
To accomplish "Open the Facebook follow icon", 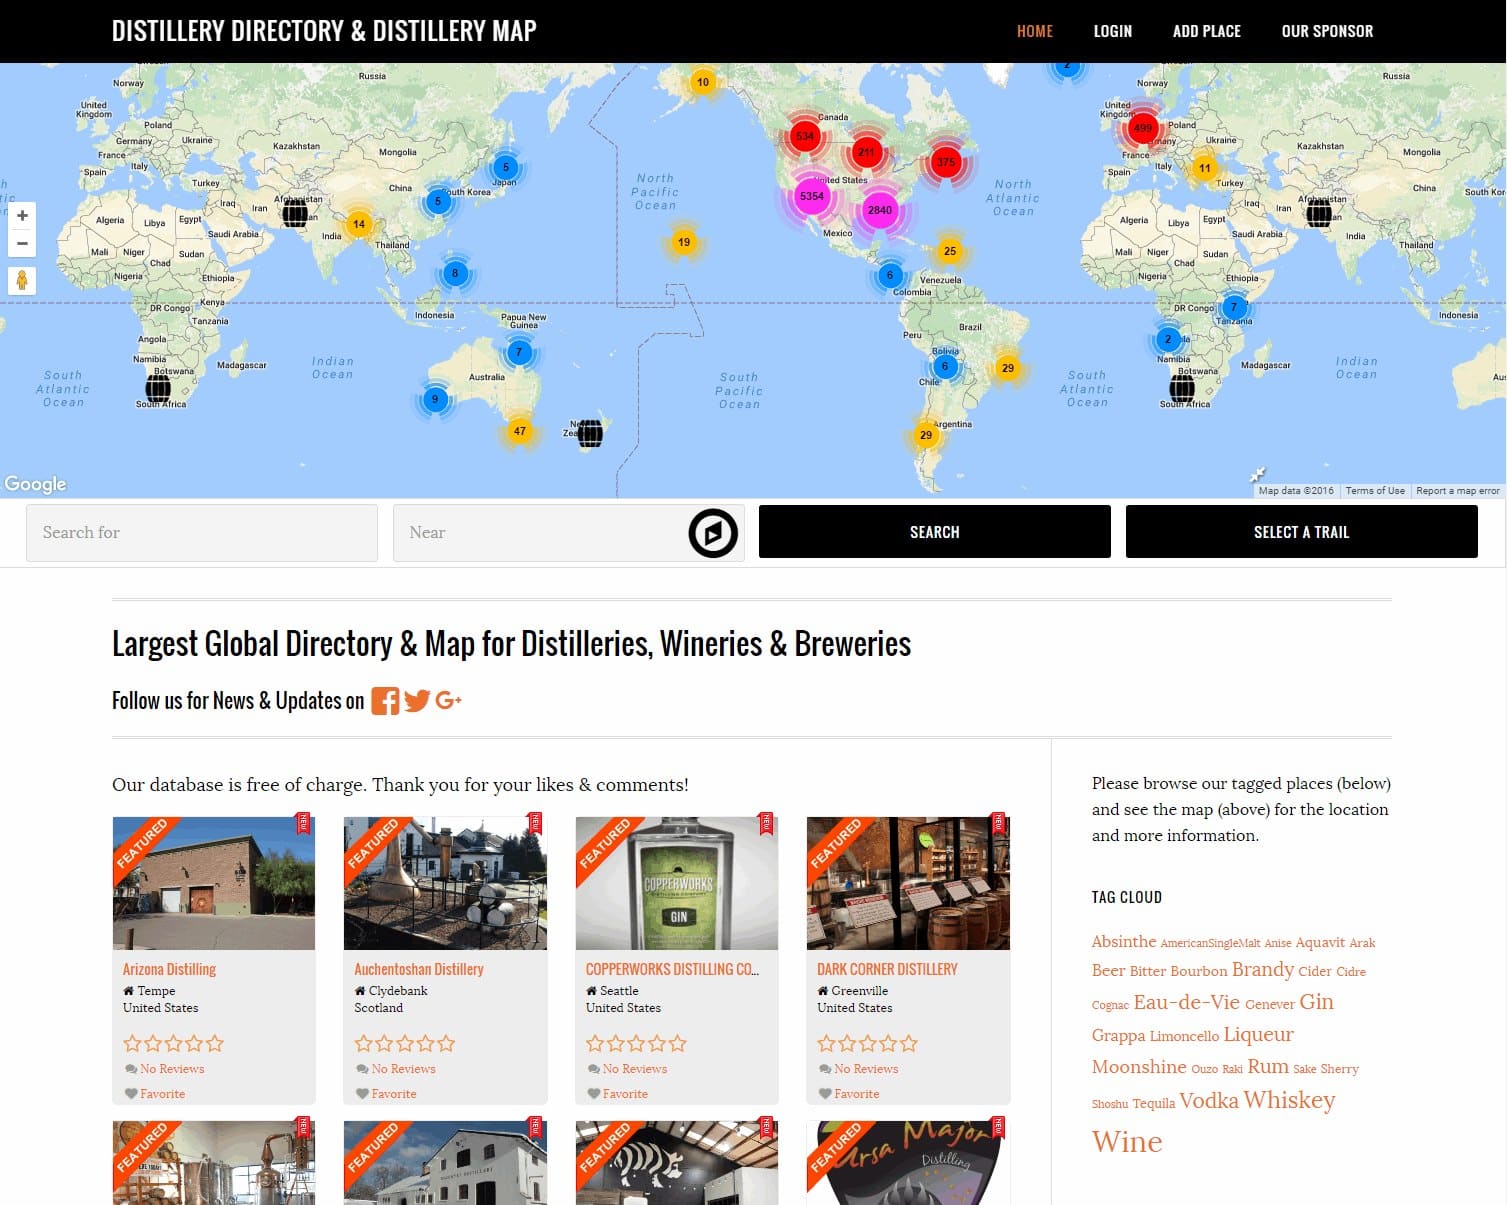I will point(385,700).
